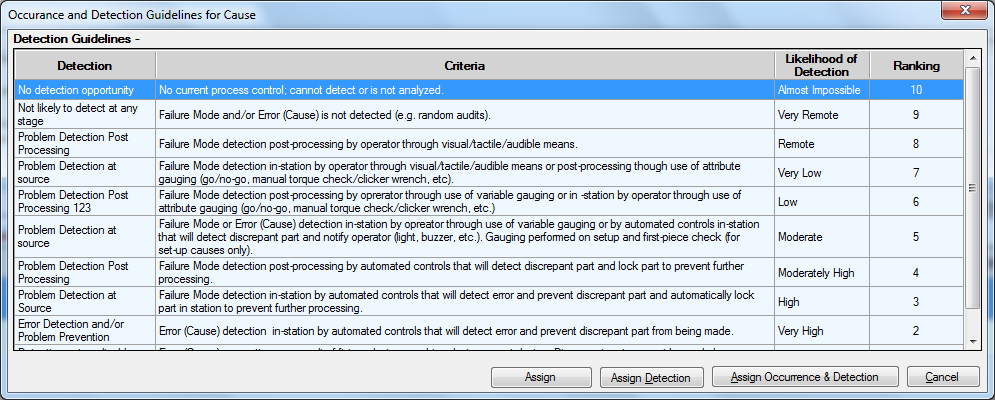Click the Assign button

540,377
